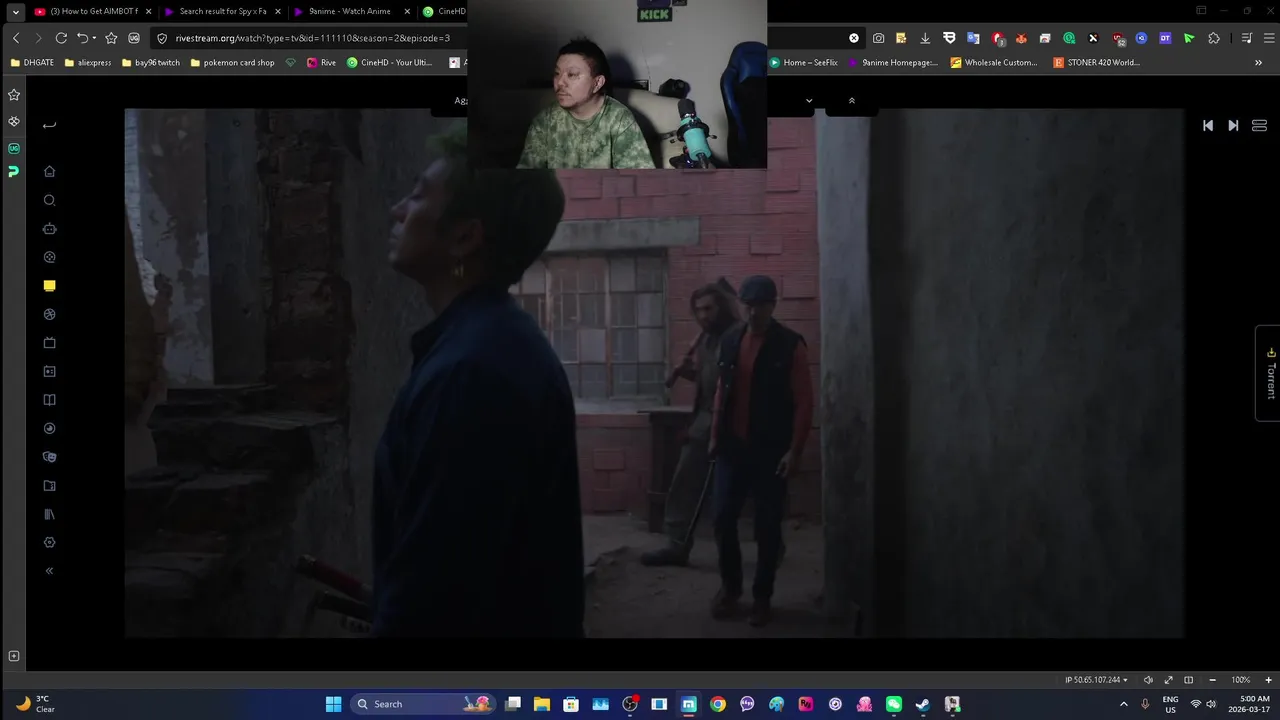
Task: Open the green P side panel icon
Action: 14,172
